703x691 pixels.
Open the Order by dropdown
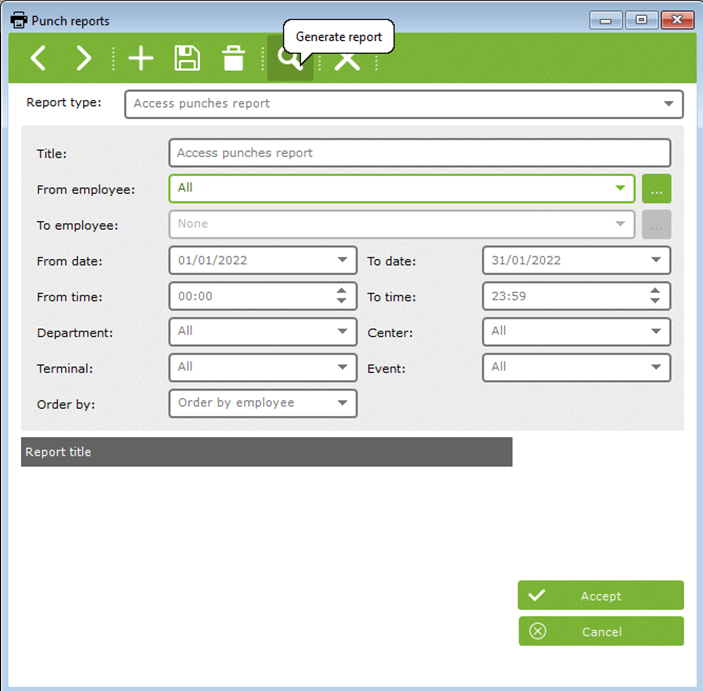(263, 404)
